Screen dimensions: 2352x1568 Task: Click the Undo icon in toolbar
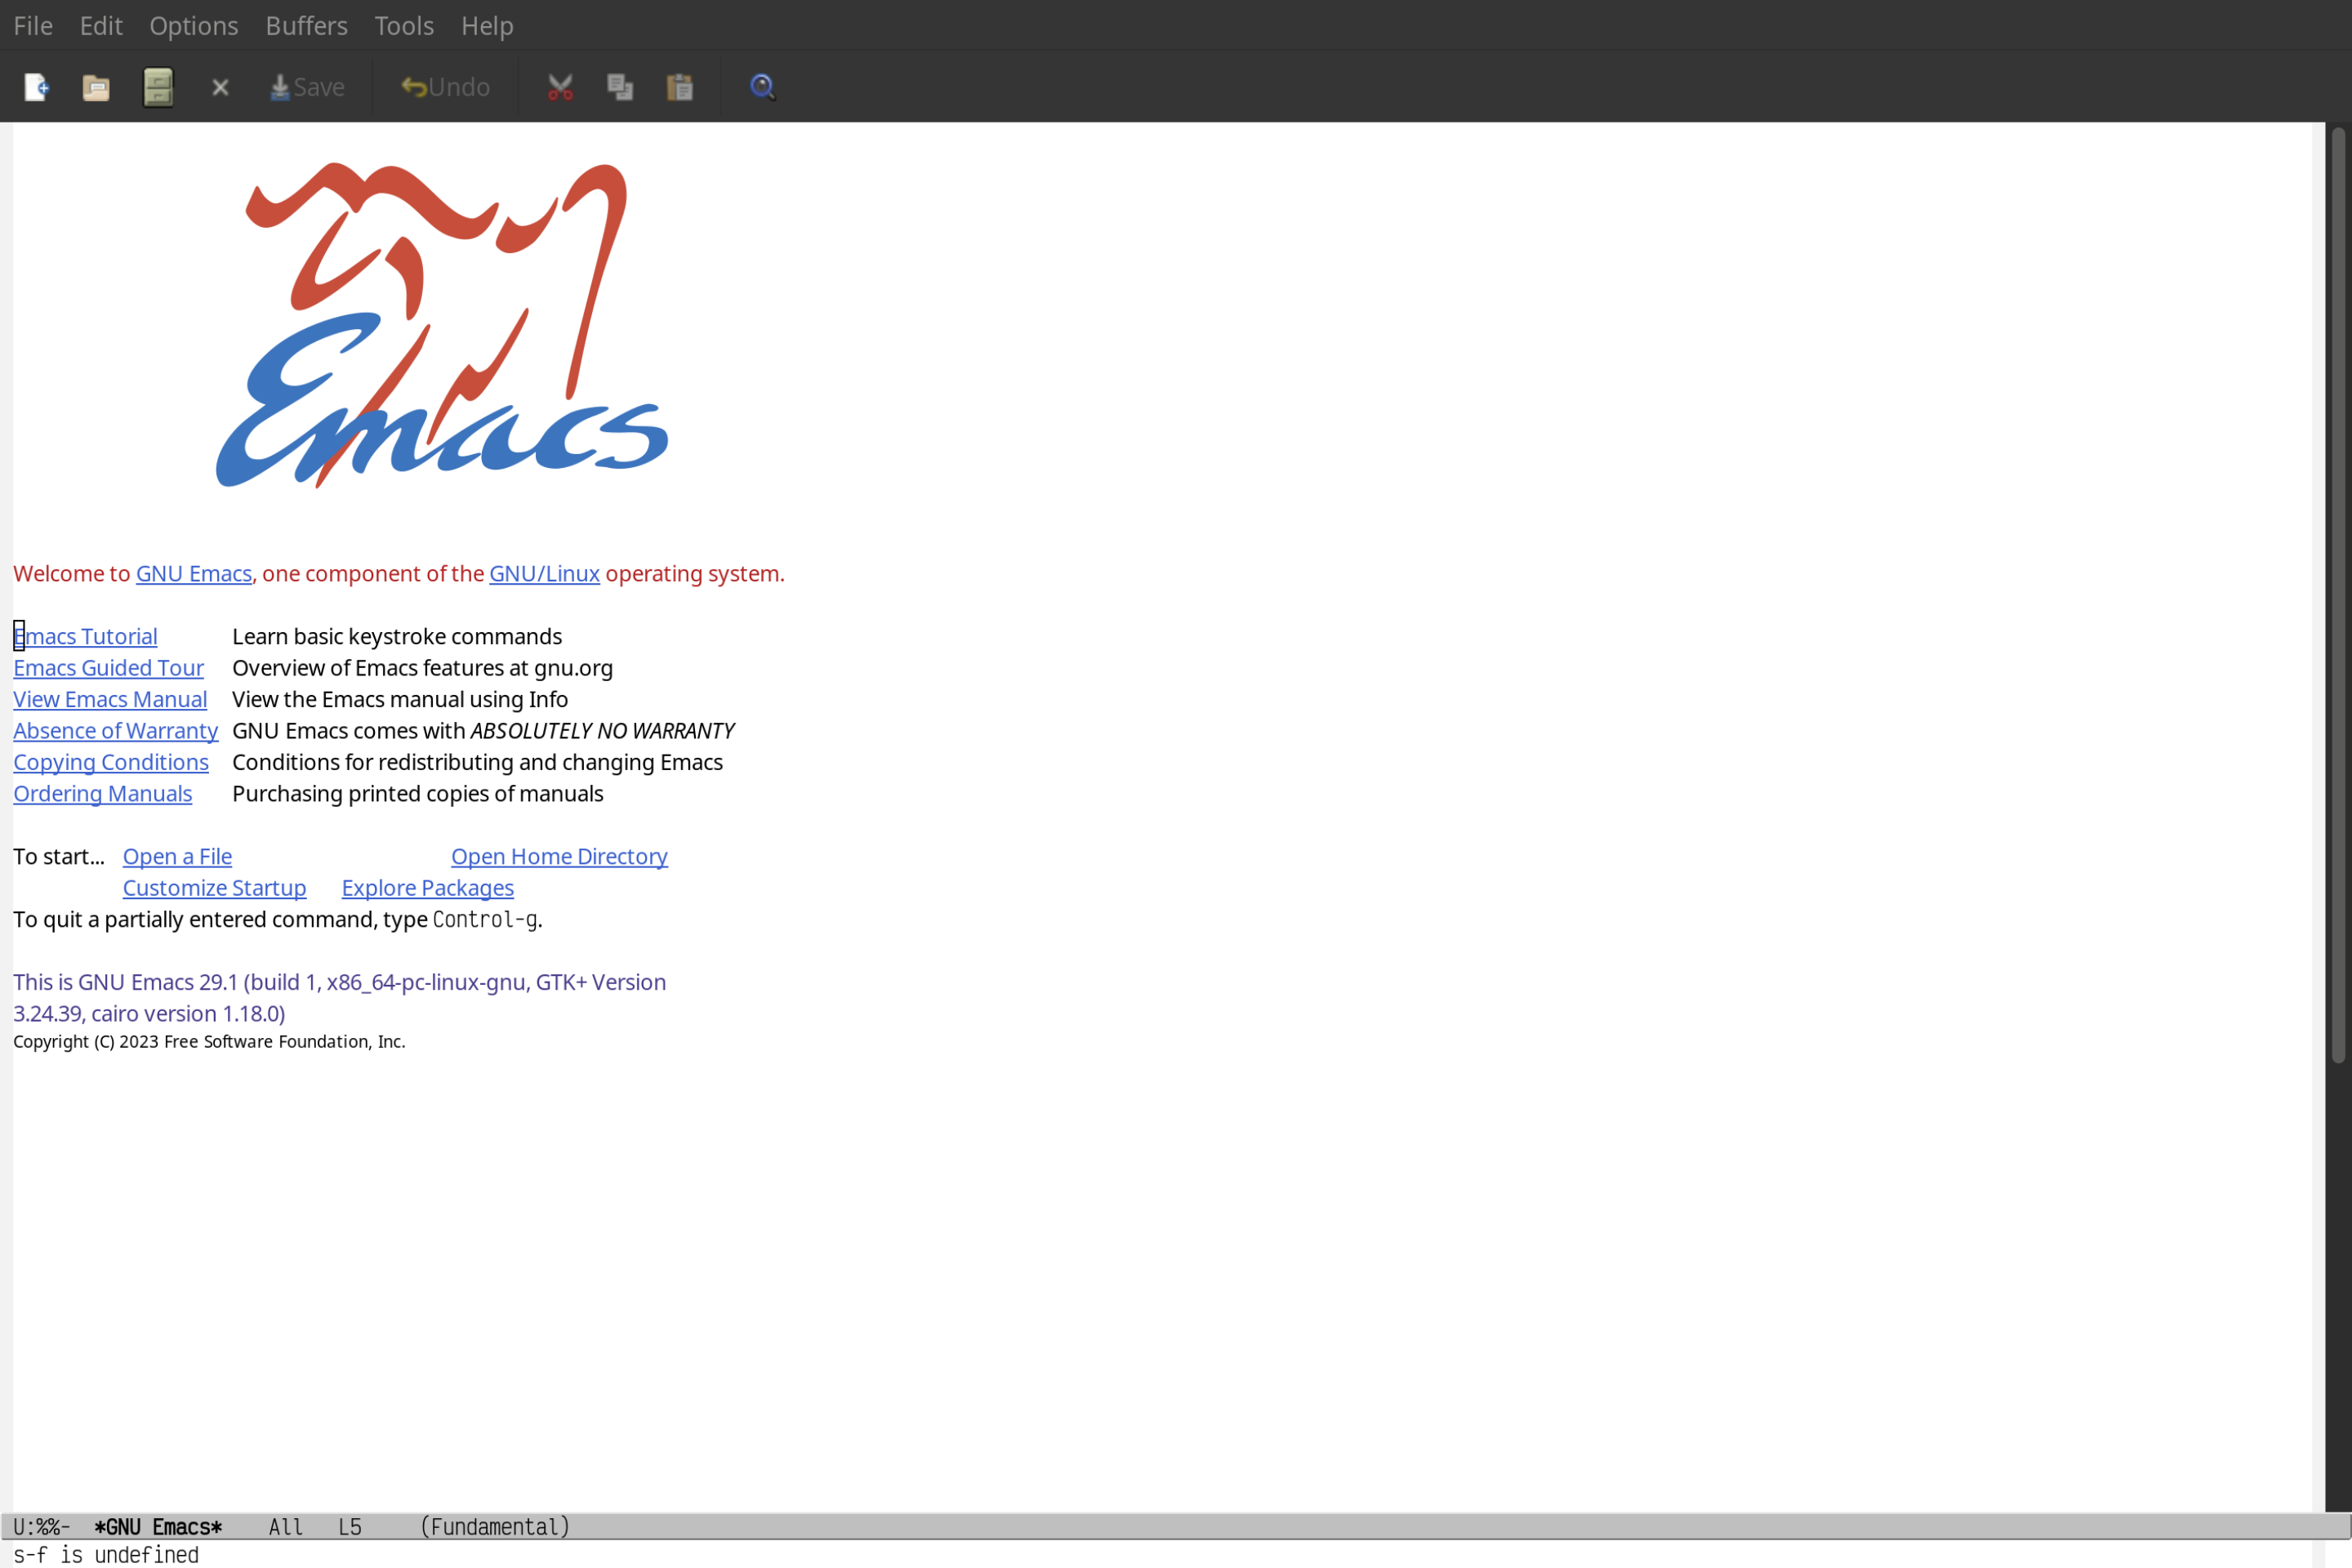point(443,86)
